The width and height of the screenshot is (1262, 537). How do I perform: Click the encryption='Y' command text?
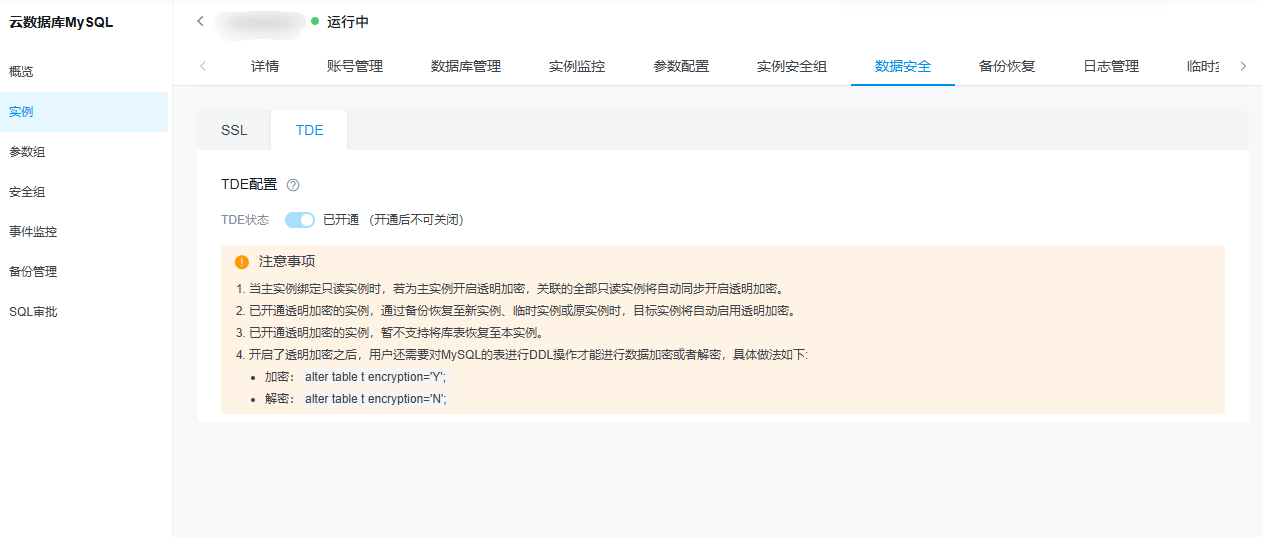tap(375, 377)
